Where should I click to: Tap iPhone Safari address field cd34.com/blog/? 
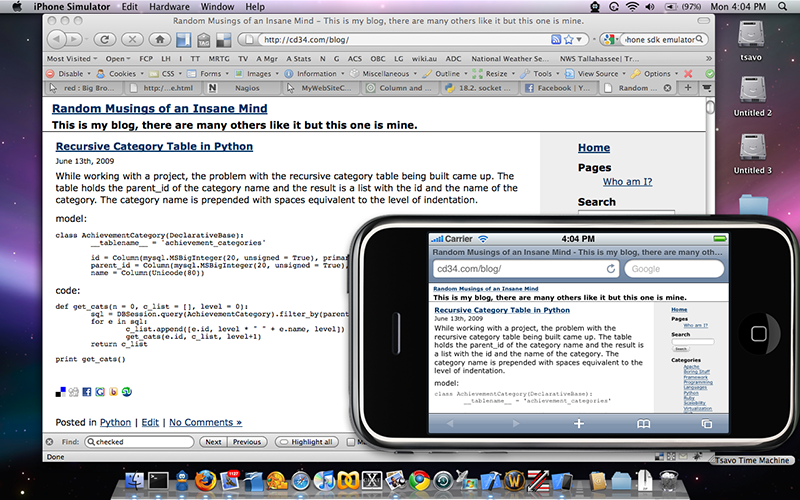pos(526,269)
